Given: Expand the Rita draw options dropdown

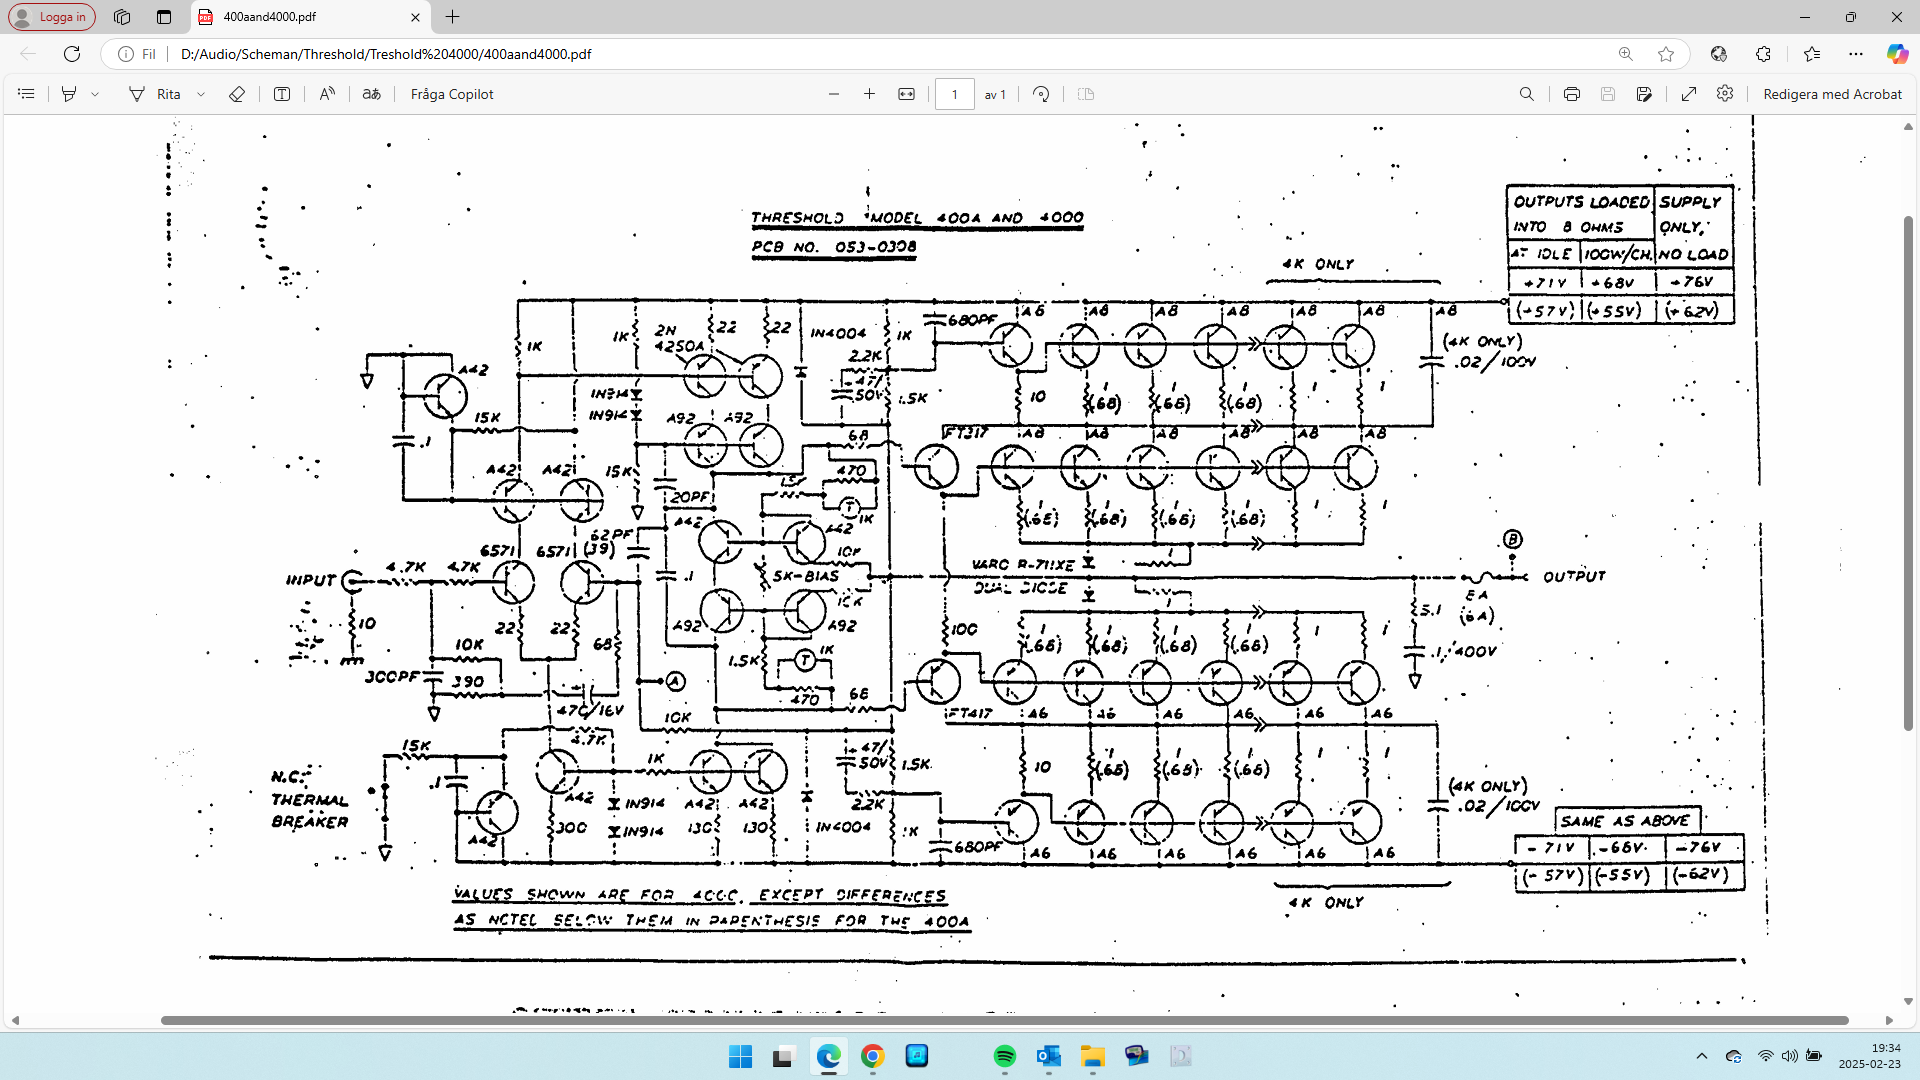Looking at the screenshot, I should pyautogui.click(x=201, y=94).
